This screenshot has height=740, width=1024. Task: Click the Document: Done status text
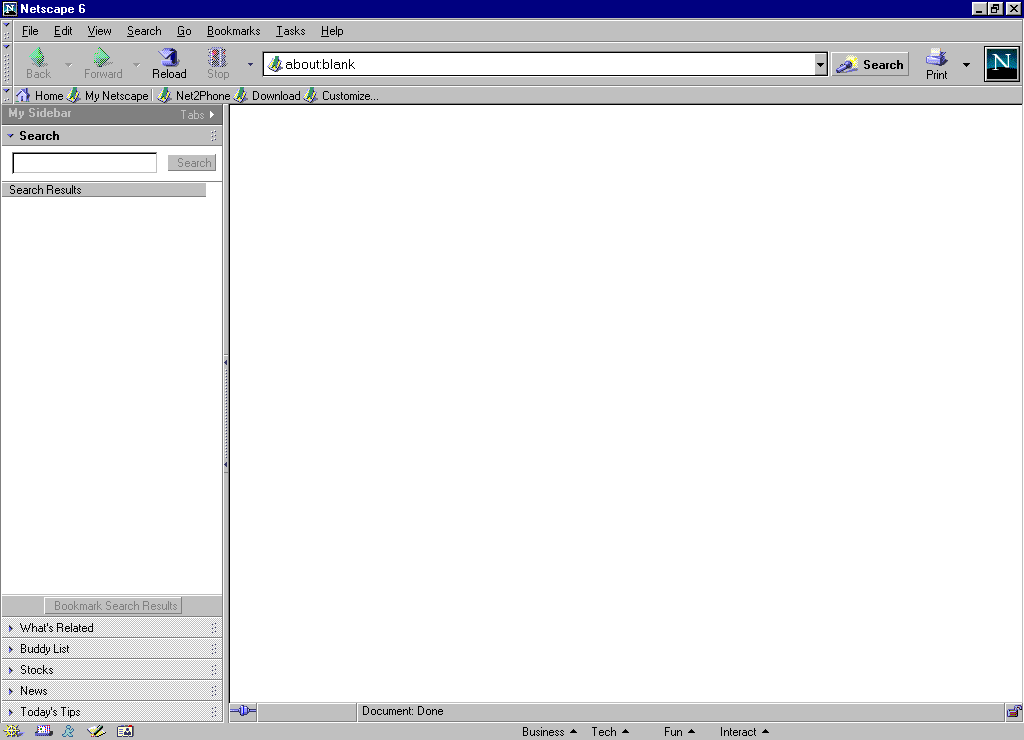[x=403, y=711]
